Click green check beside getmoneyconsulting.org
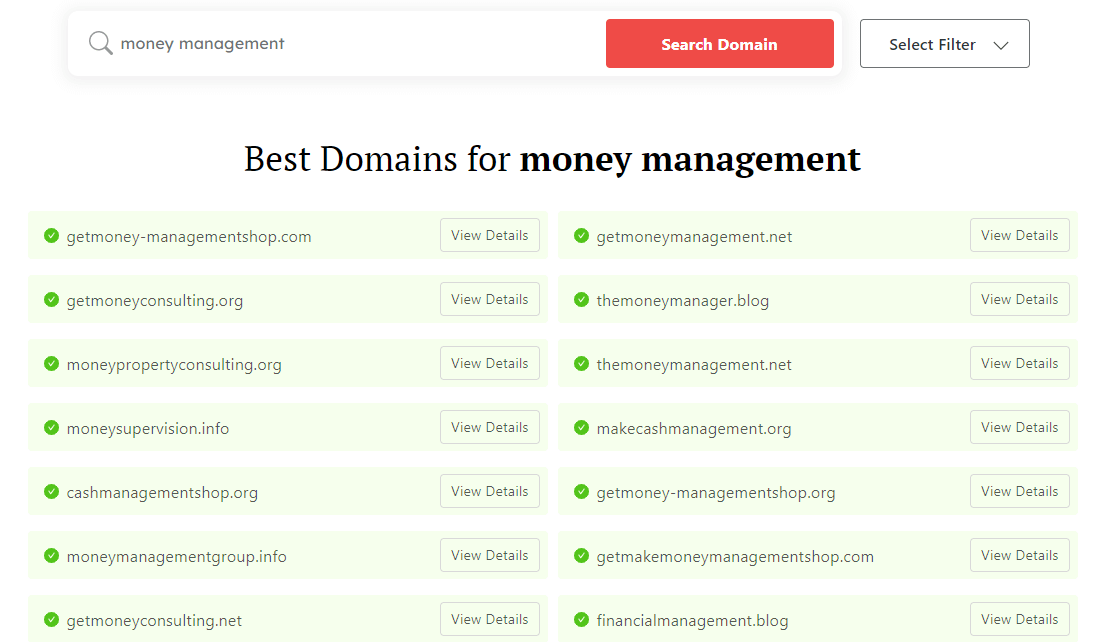The height and width of the screenshot is (642, 1112). (51, 299)
